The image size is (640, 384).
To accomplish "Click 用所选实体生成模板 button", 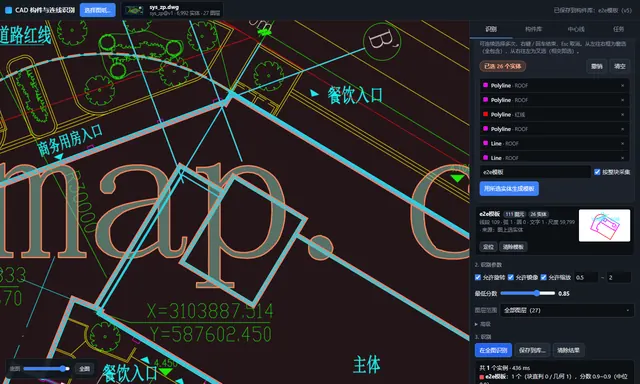I will (x=509, y=189).
